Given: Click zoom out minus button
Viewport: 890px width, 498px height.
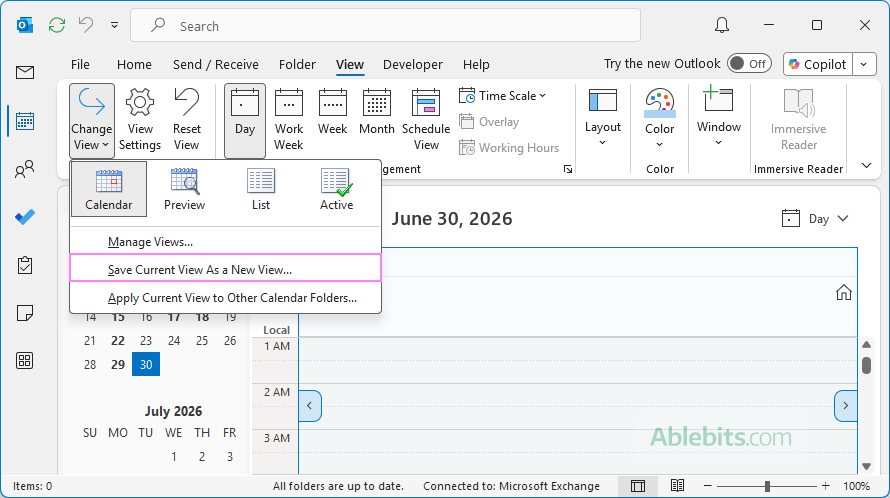Looking at the screenshot, I should [x=707, y=486].
